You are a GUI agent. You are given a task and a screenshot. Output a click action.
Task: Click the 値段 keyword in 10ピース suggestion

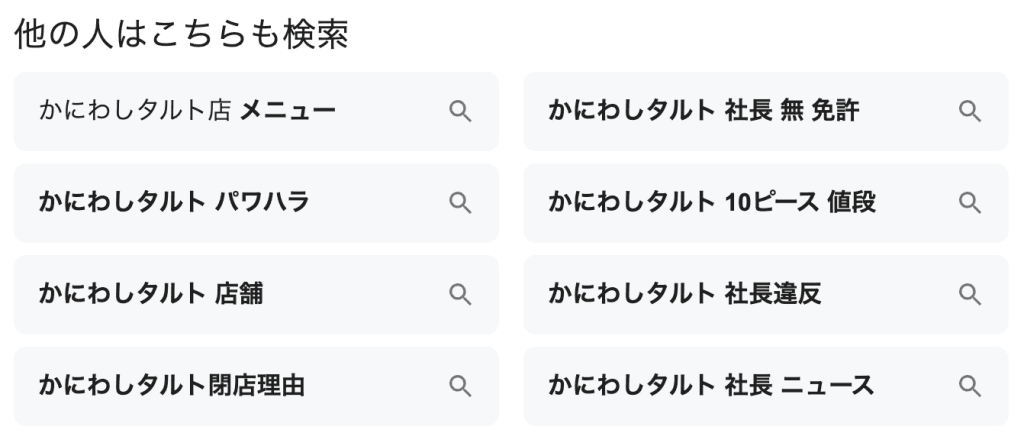coord(852,203)
